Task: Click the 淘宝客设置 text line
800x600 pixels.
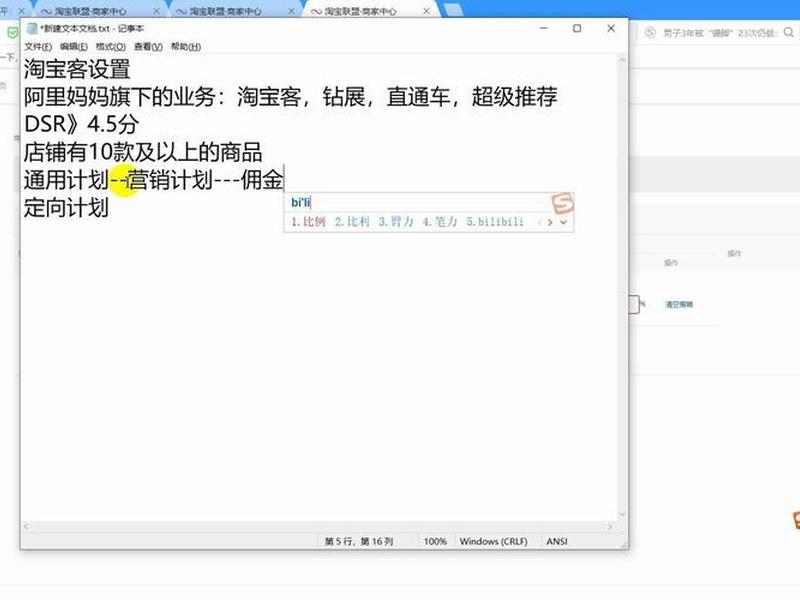Action: (77, 69)
